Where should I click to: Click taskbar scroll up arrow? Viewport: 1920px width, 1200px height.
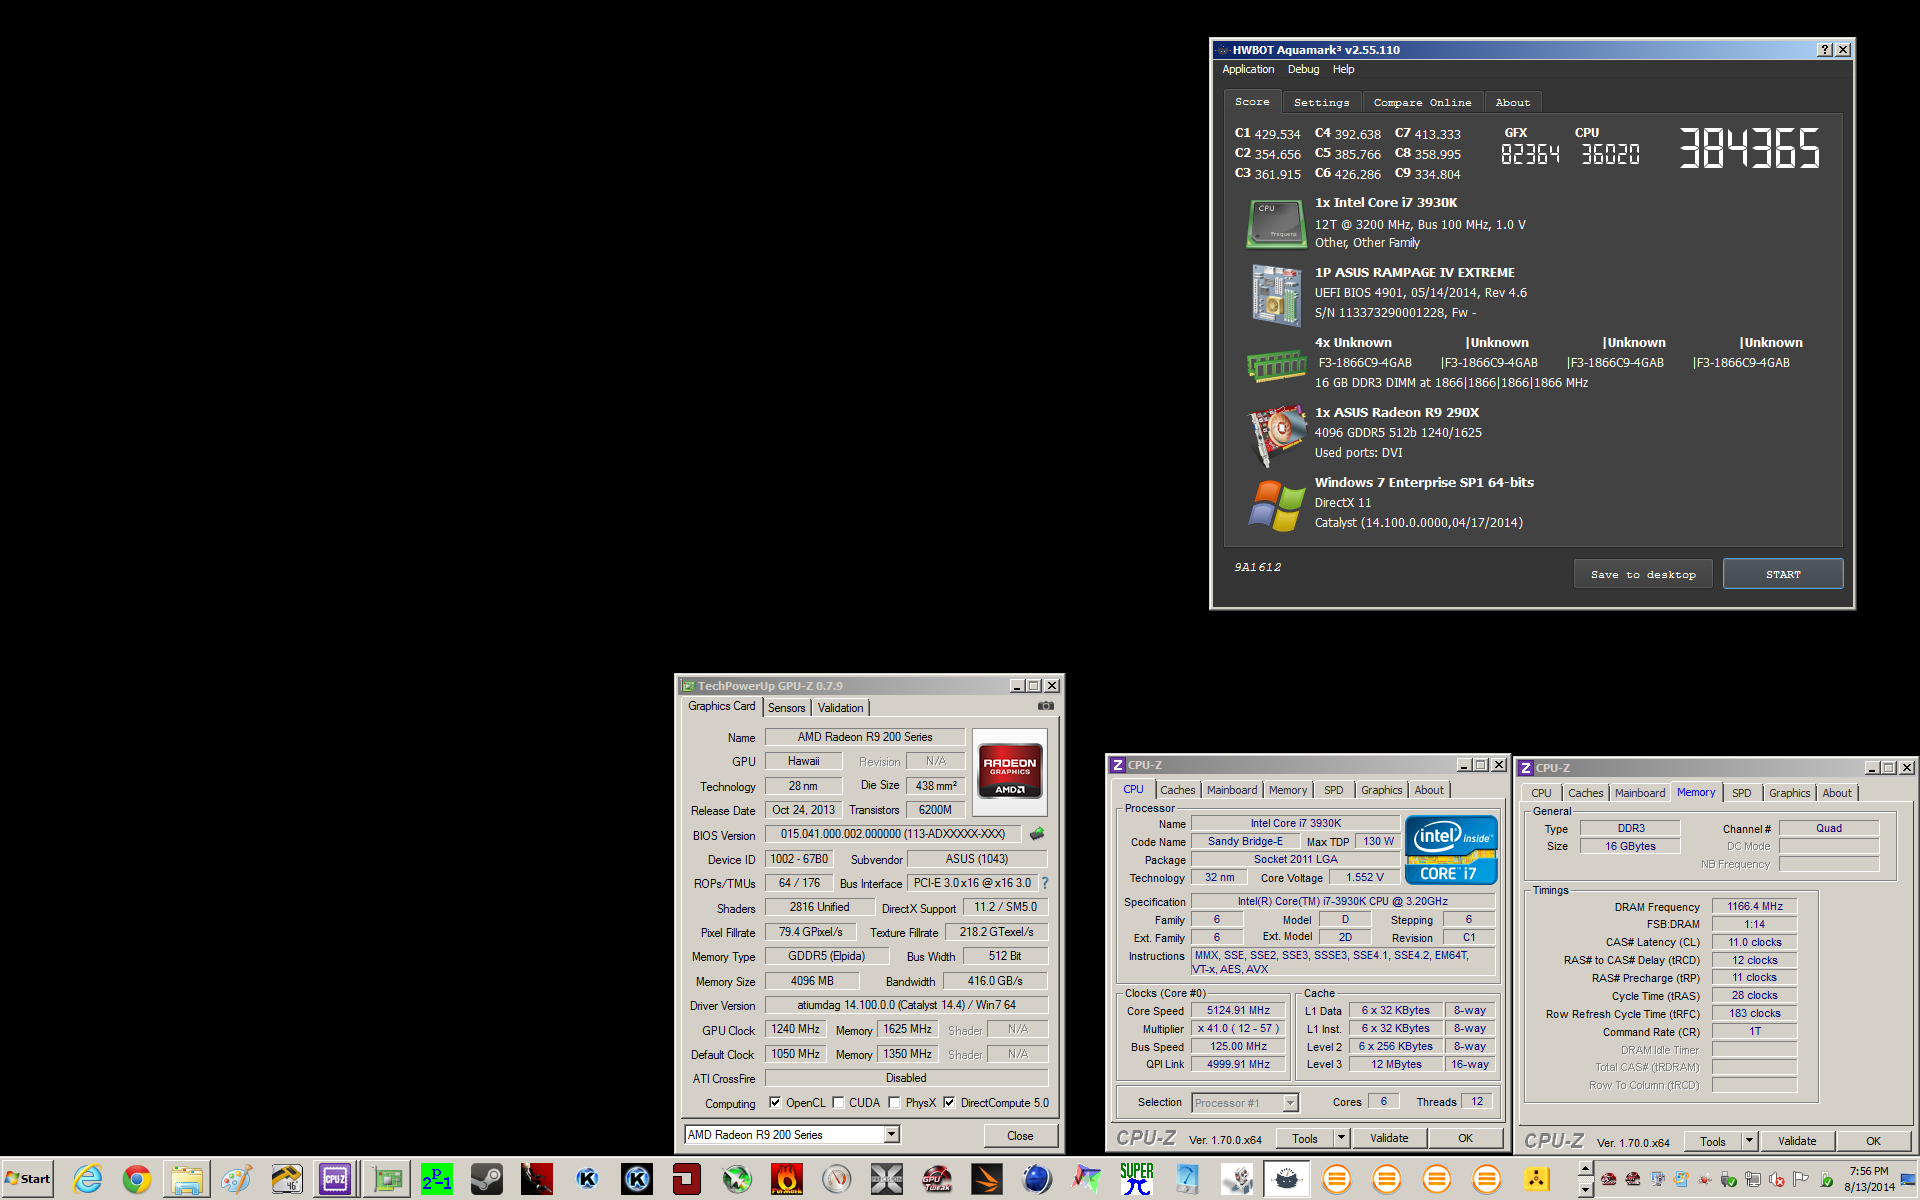point(1585,1169)
